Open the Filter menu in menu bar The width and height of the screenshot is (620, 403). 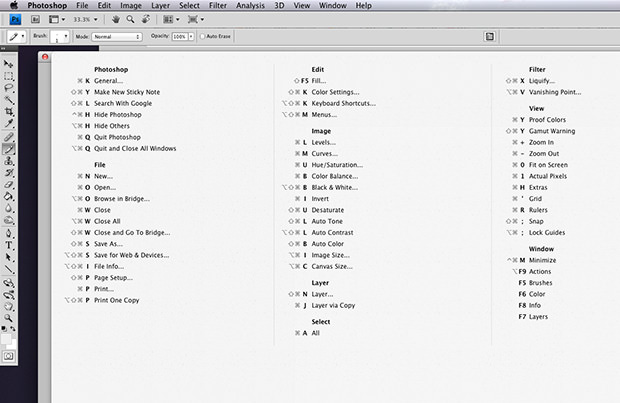tap(218, 6)
